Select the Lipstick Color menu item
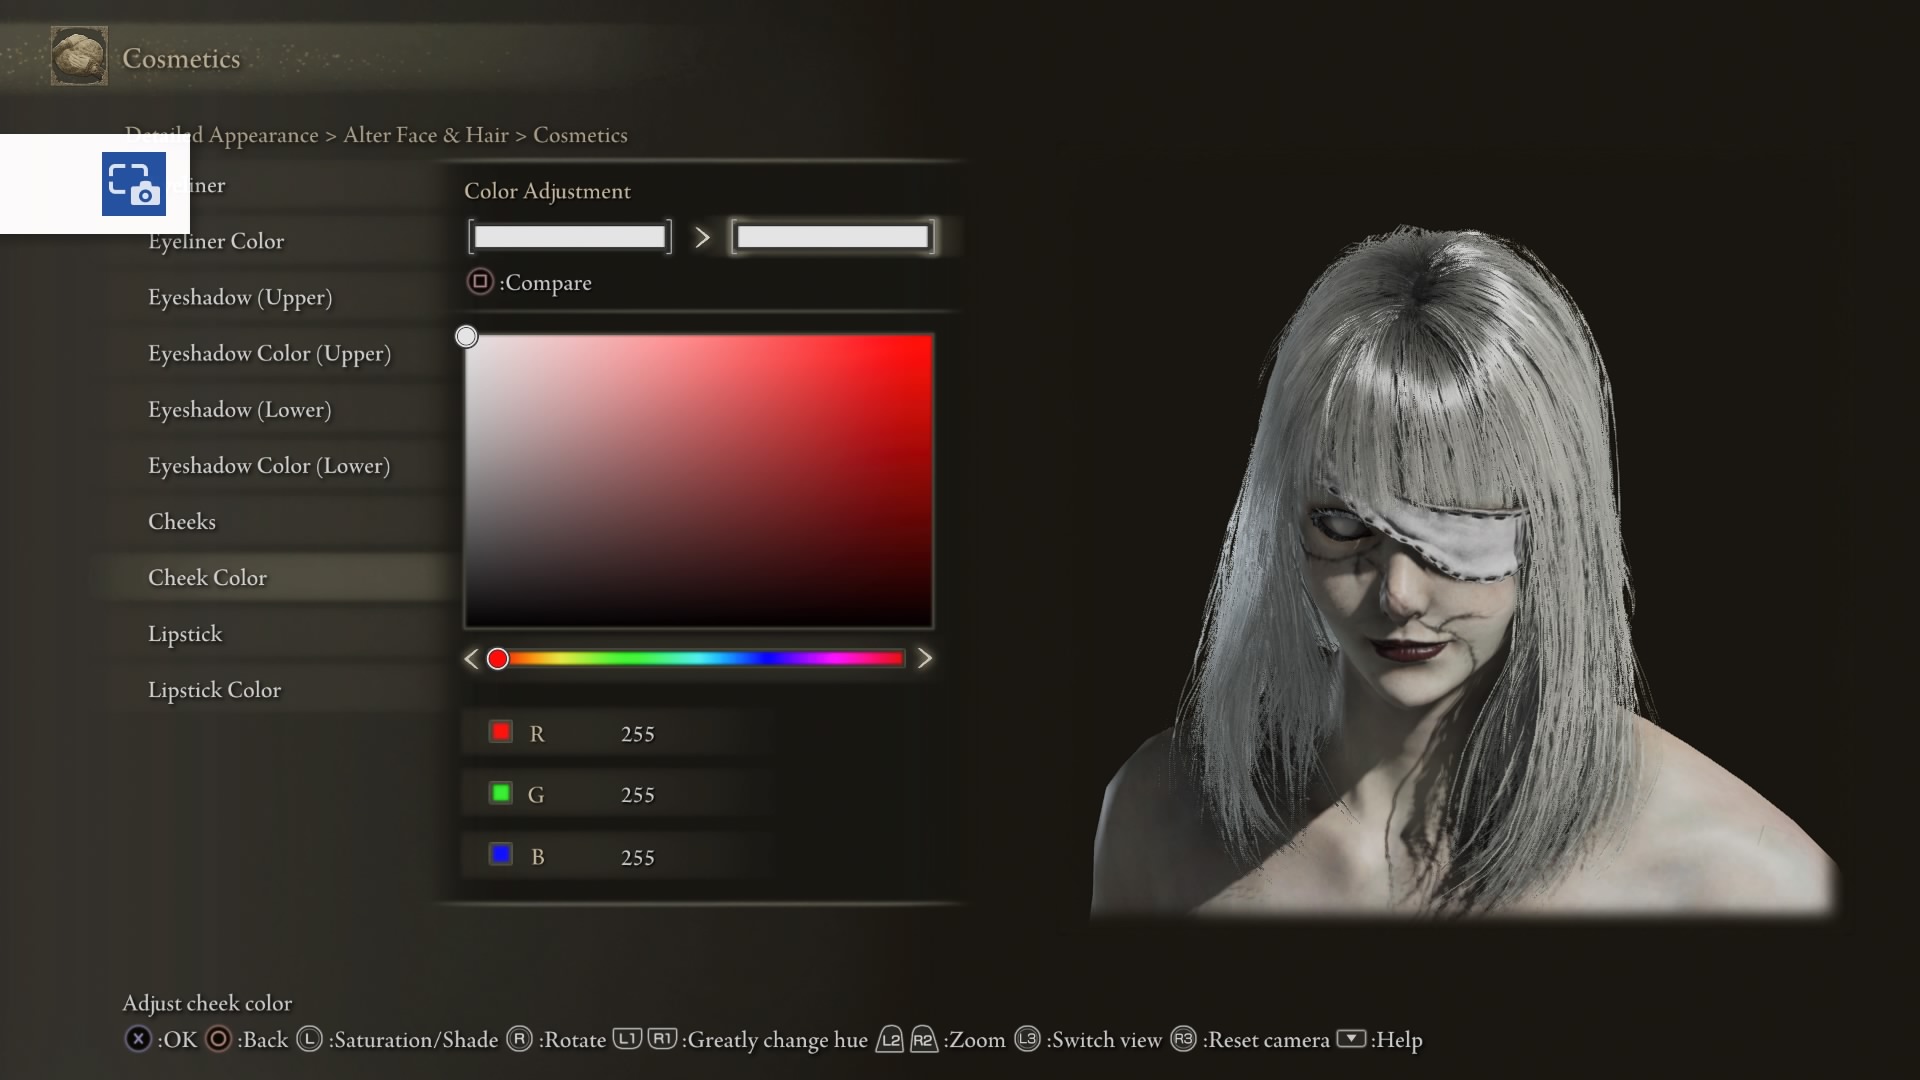 coord(214,690)
